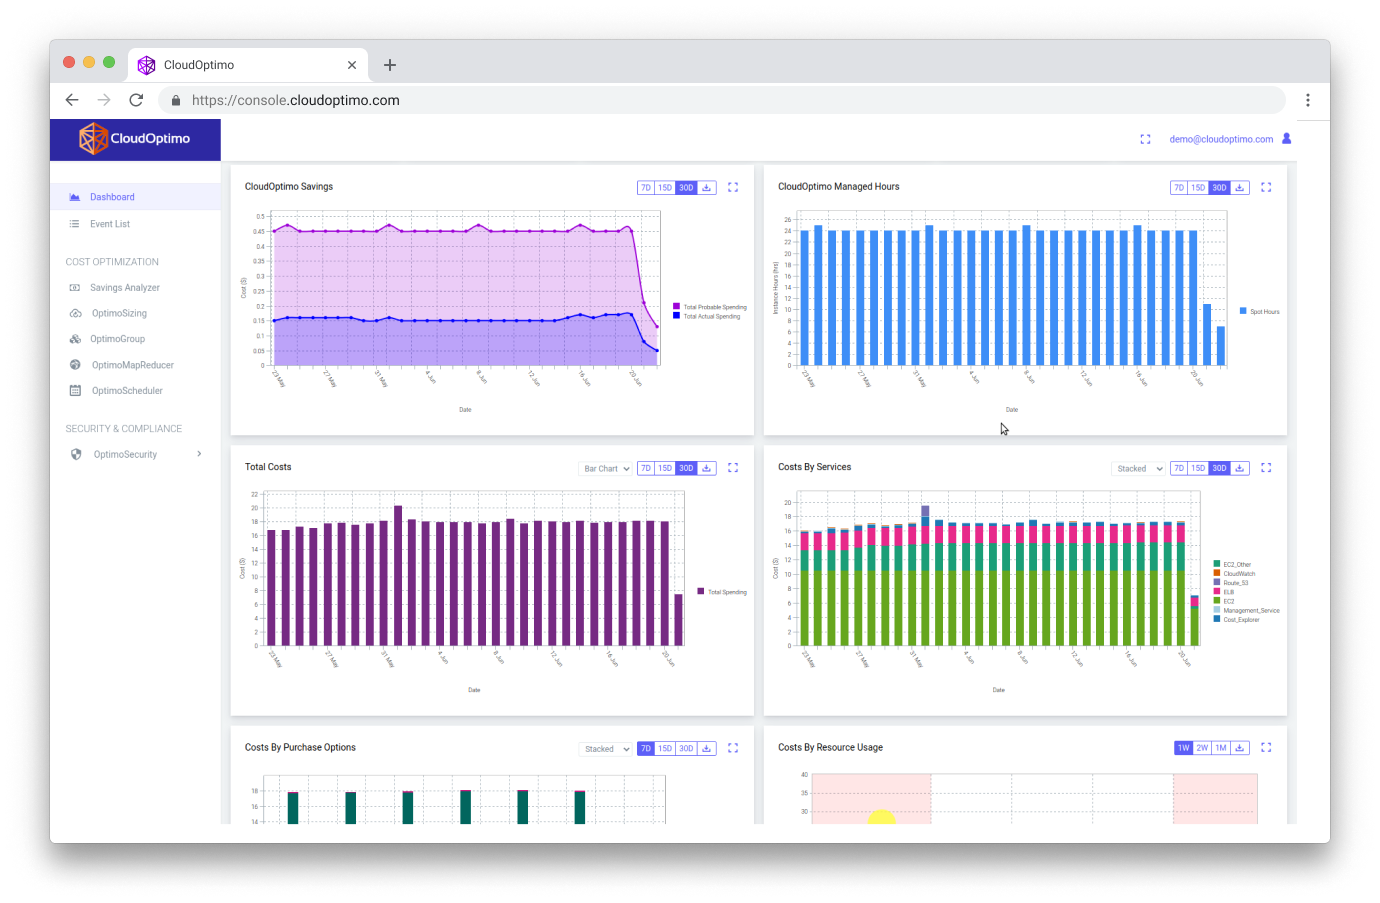Viewport: 1380px width, 903px height.
Task: Open the OptimoMapReducer page
Action: pyautogui.click(x=135, y=365)
